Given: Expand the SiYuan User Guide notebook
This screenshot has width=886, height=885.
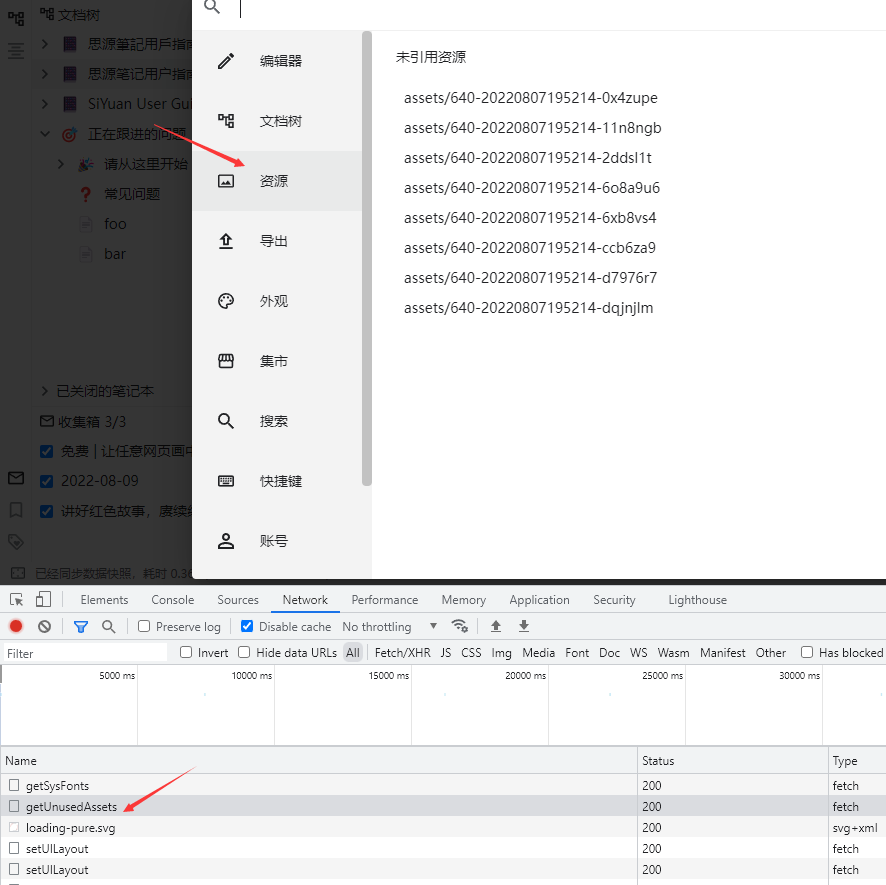Looking at the screenshot, I should point(45,103).
